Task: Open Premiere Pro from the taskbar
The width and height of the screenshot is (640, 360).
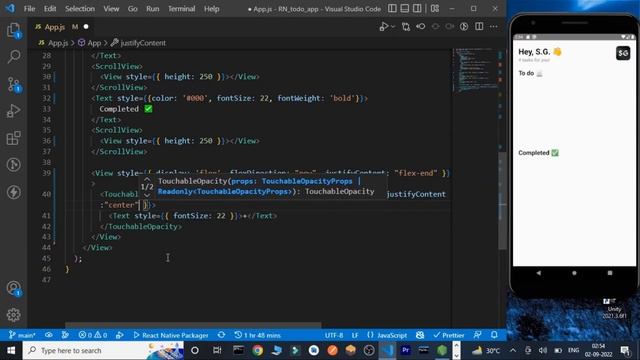Action: [x=405, y=350]
